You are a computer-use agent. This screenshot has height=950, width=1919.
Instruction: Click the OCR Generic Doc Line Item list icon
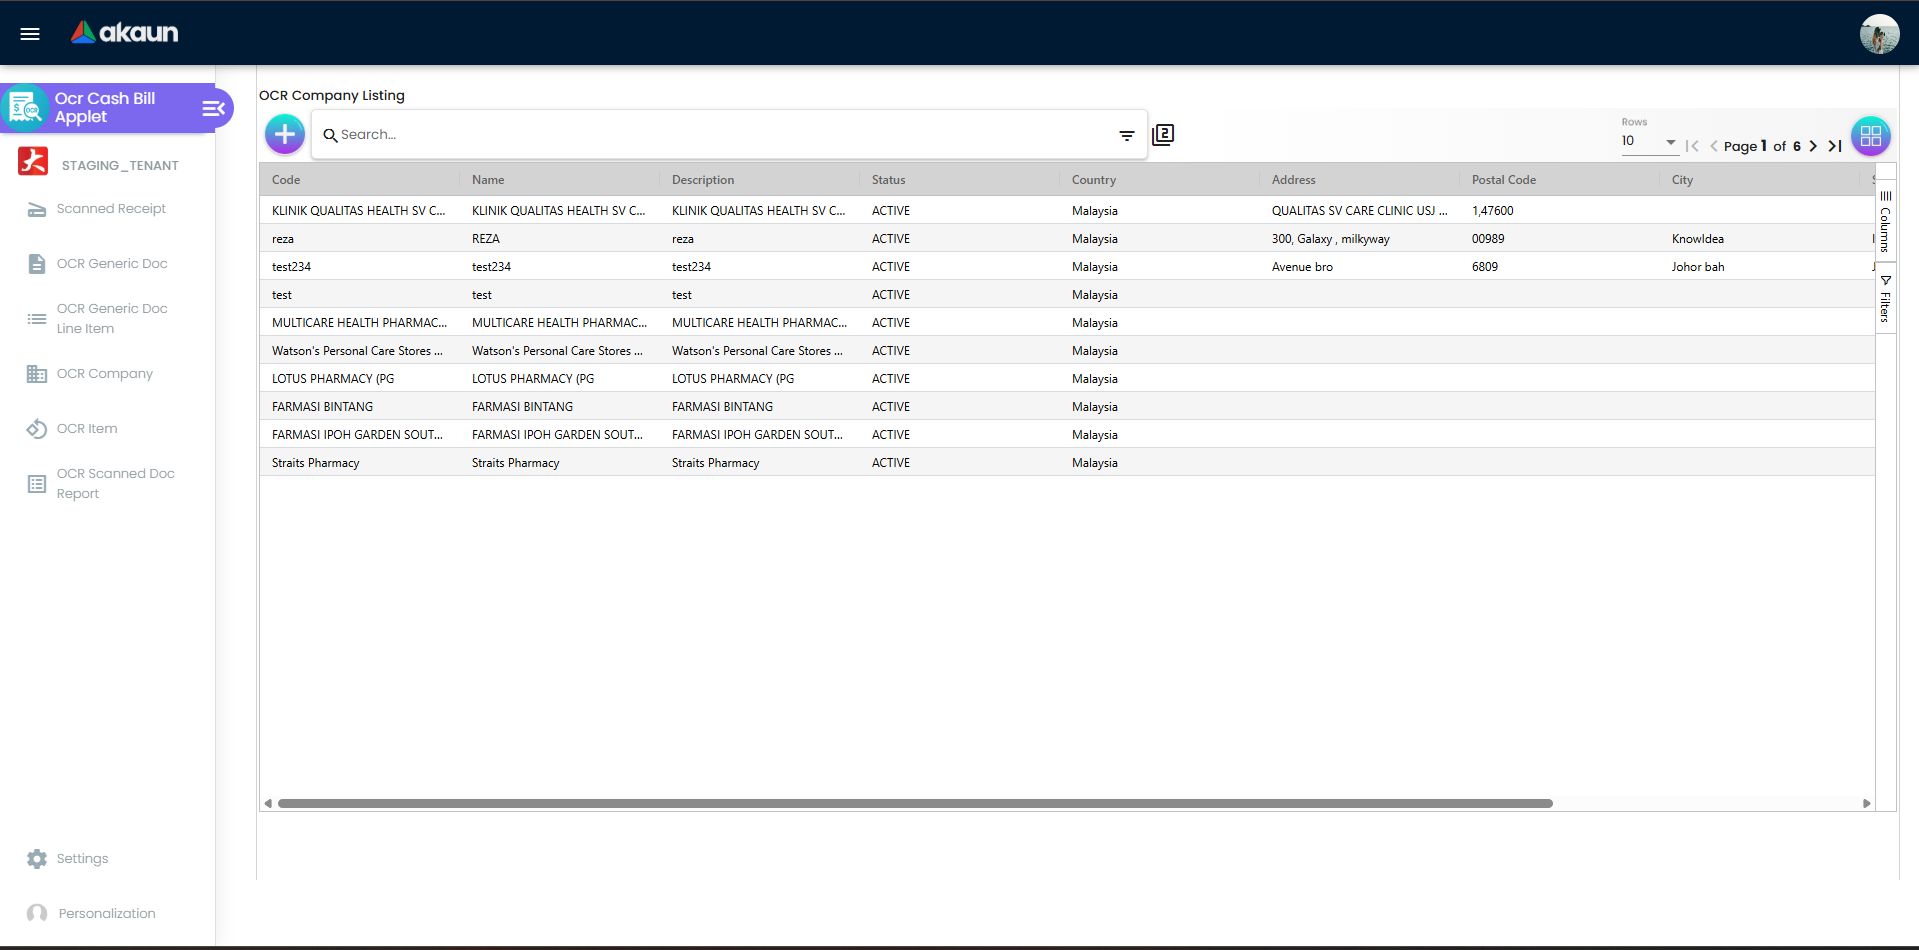(x=37, y=319)
